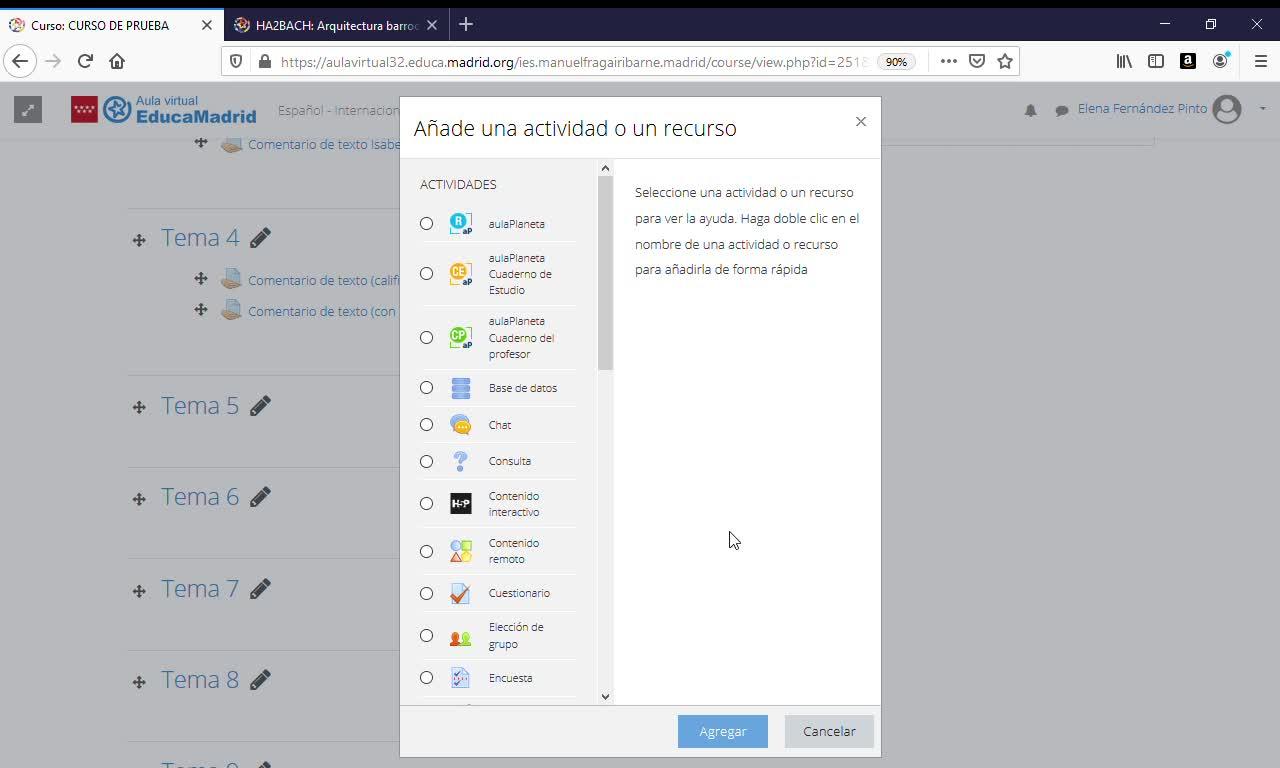This screenshot has width=1280, height=768.
Task: Click the H5P Contenido interactivo icon
Action: [461, 504]
